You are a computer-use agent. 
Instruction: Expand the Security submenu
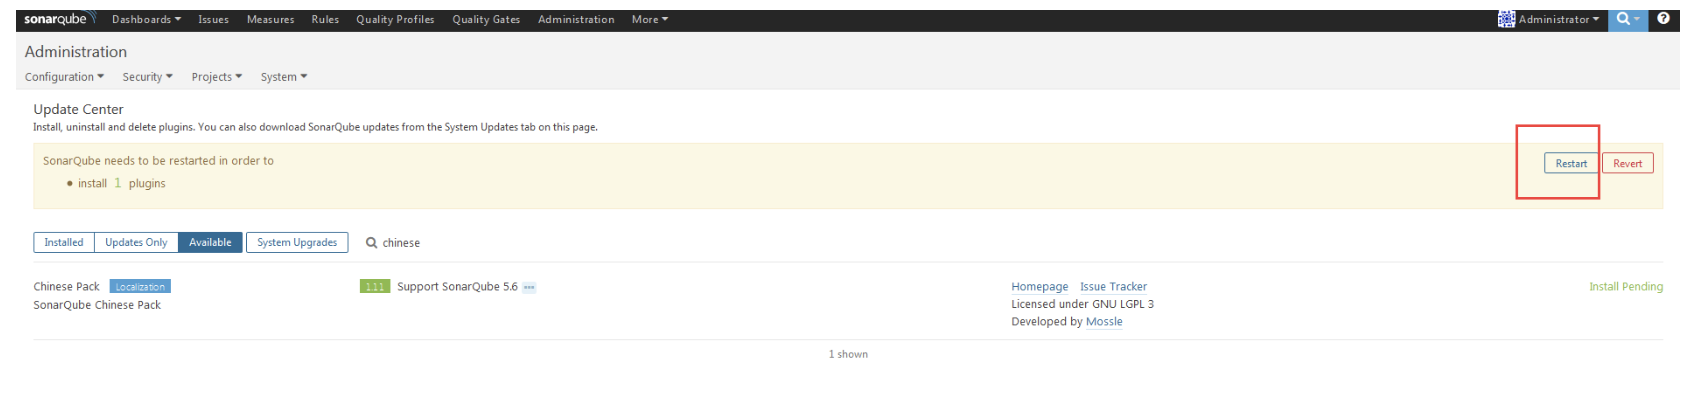point(147,77)
